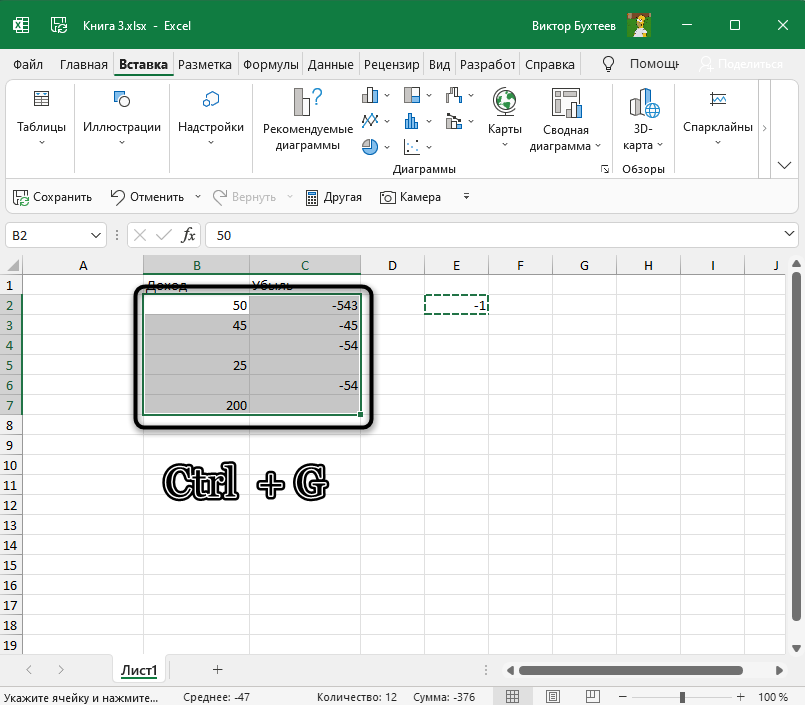Insert a pie chart from the ribbon

coord(371,146)
